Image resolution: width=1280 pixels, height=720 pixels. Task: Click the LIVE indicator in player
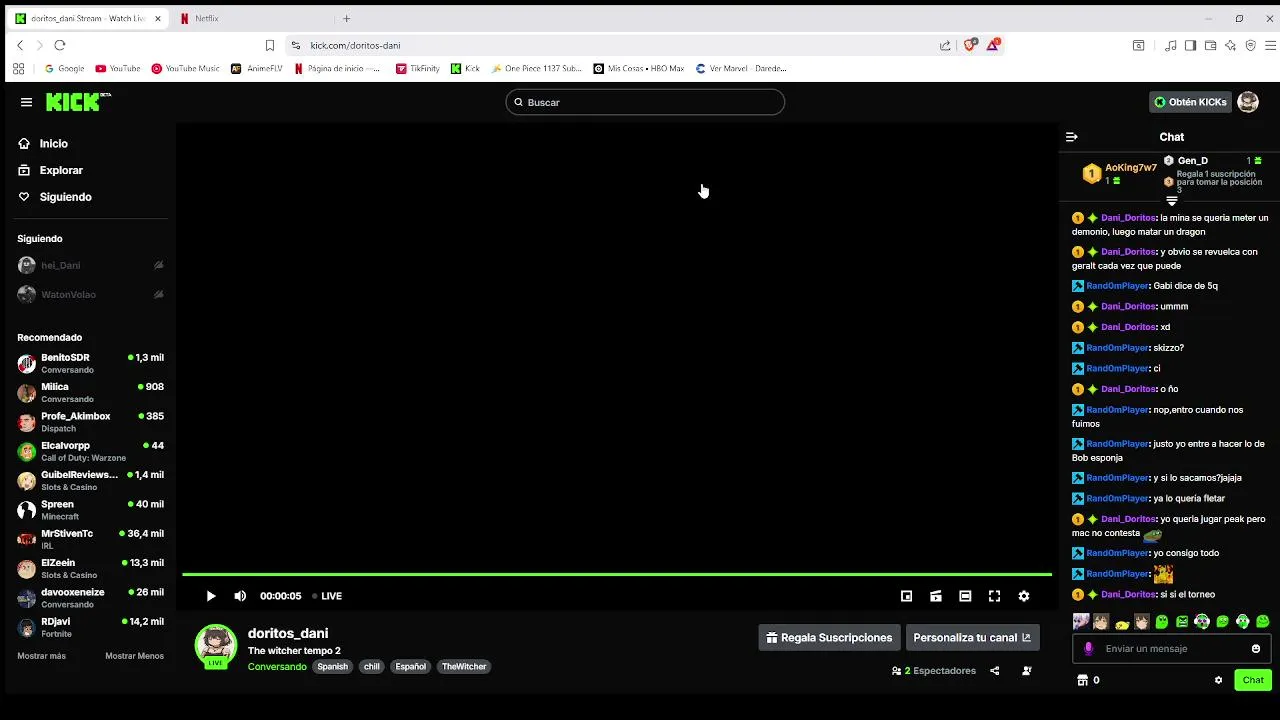327,596
